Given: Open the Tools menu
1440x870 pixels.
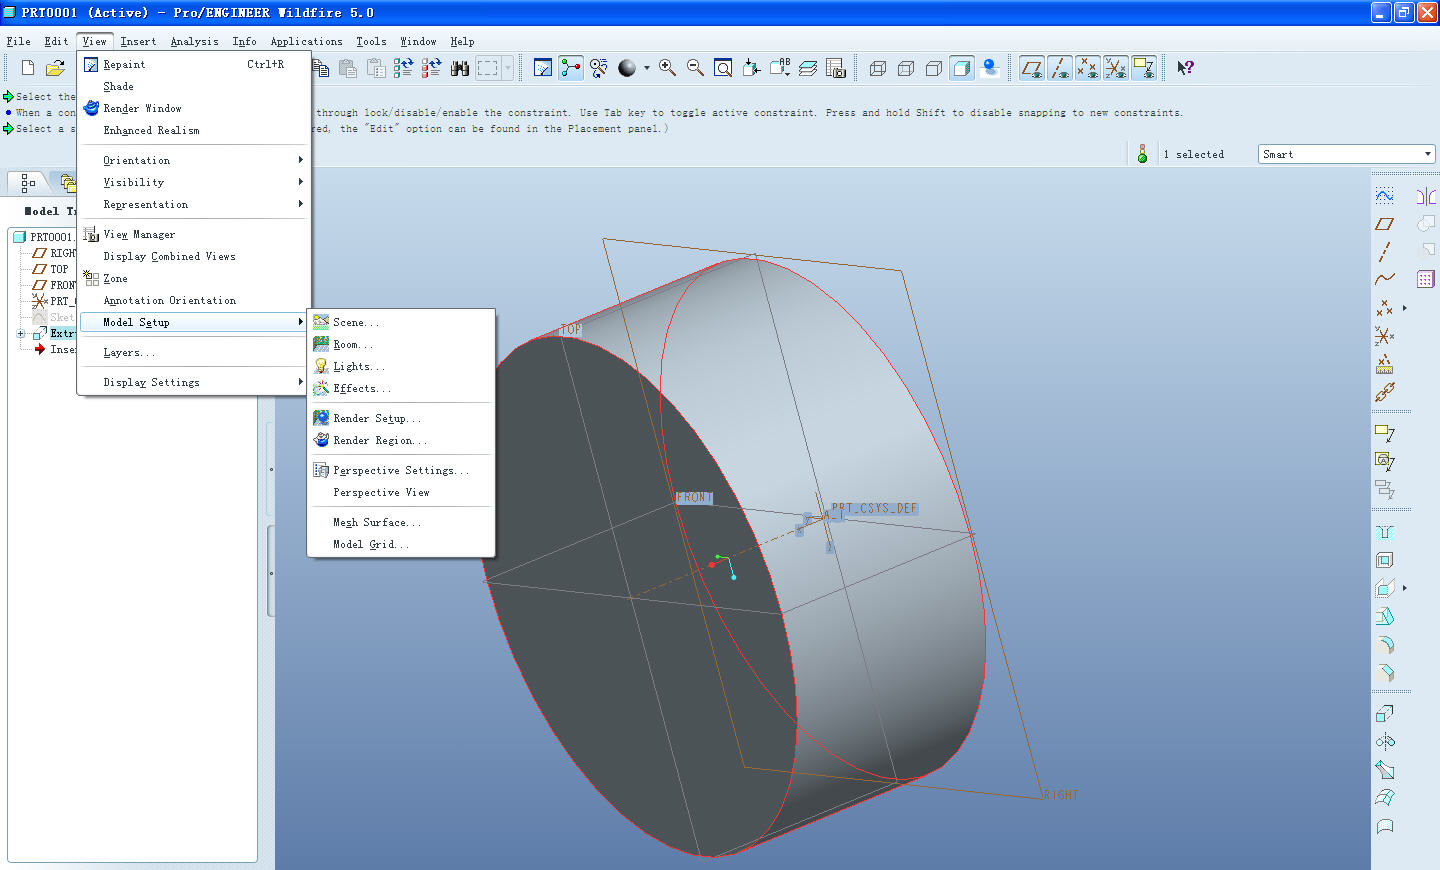Looking at the screenshot, I should [x=371, y=41].
